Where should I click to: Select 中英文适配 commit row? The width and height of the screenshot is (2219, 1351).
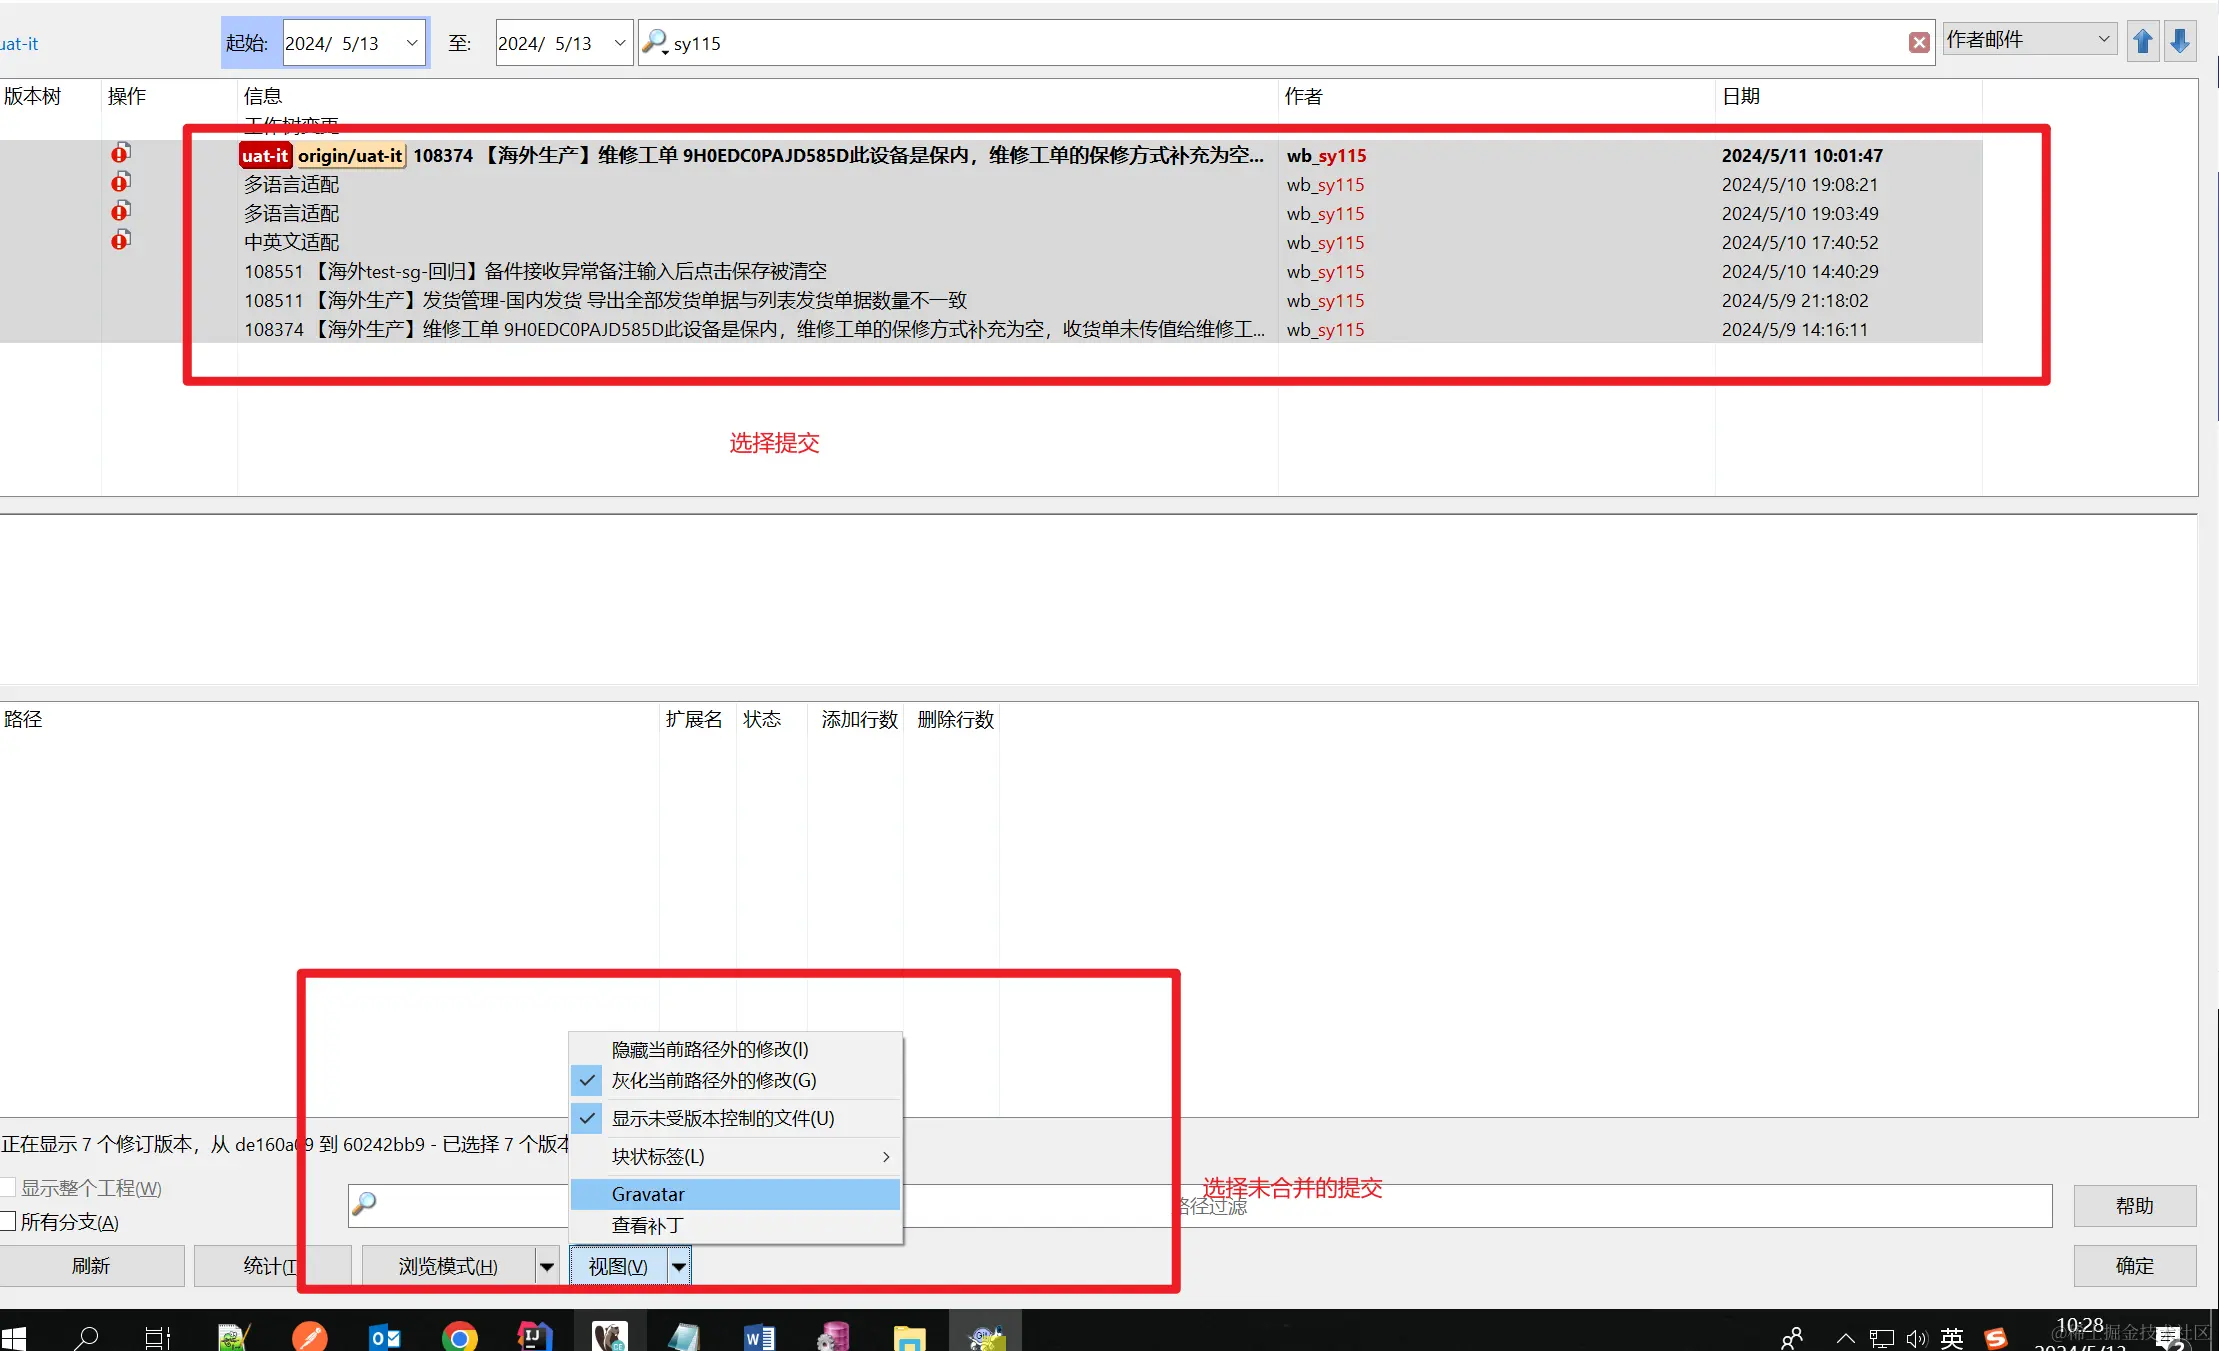pyautogui.click(x=990, y=242)
